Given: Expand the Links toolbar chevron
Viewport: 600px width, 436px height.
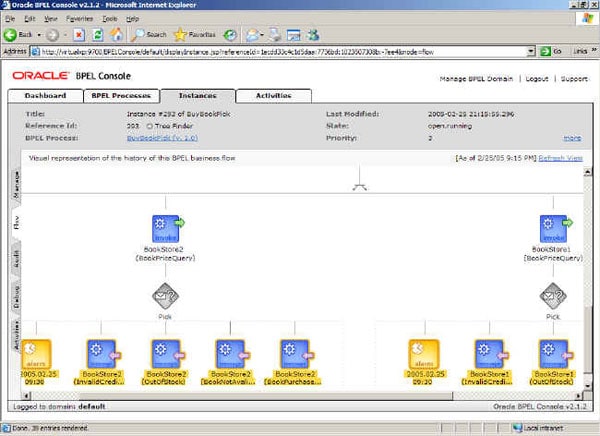Looking at the screenshot, I should [x=594, y=50].
